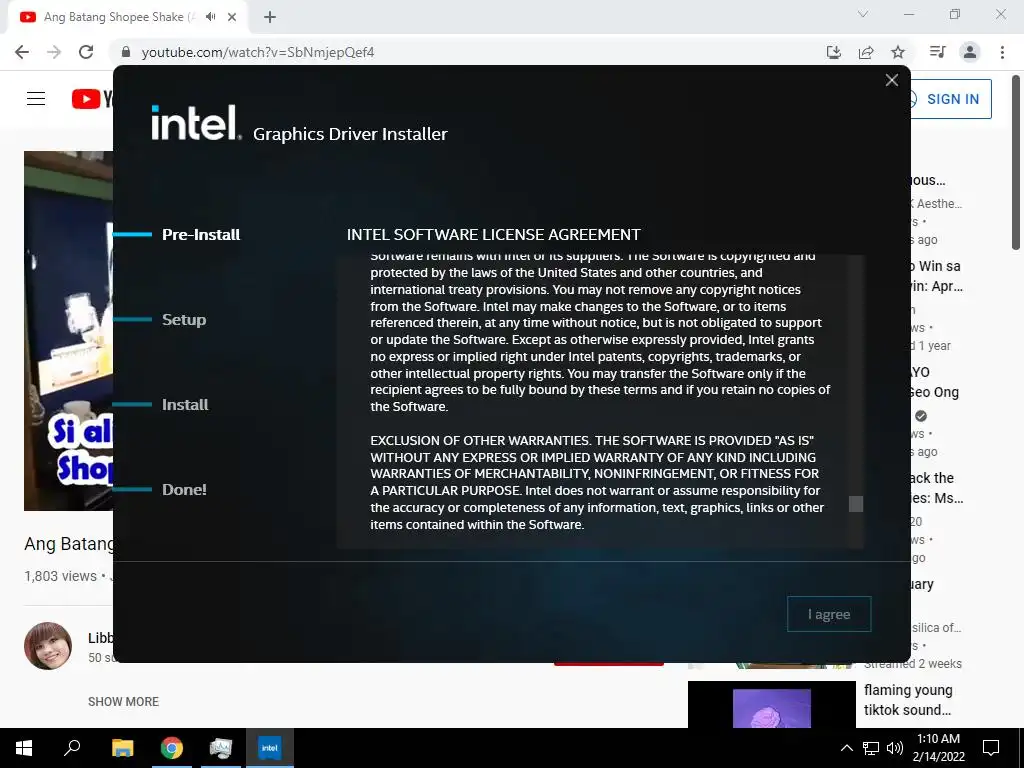The width and height of the screenshot is (1024, 768).
Task: Select the Setup step label
Action: click(184, 319)
